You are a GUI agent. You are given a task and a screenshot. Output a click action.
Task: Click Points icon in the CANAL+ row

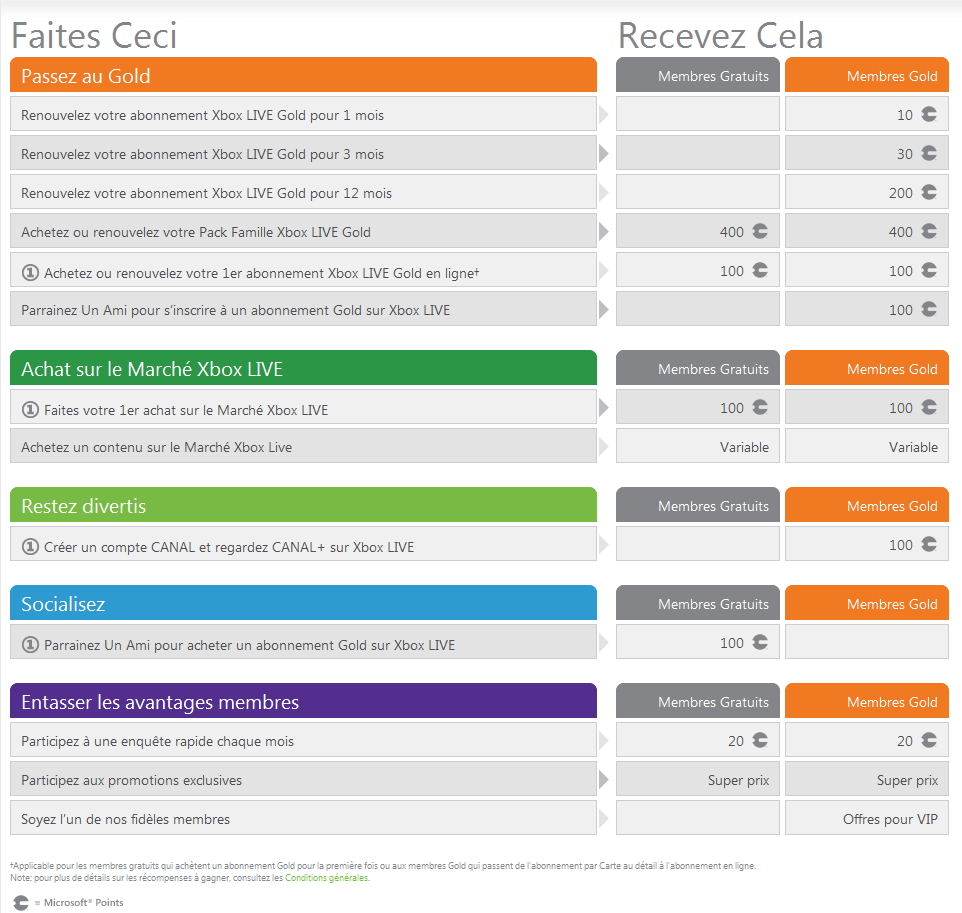pyautogui.click(x=929, y=544)
